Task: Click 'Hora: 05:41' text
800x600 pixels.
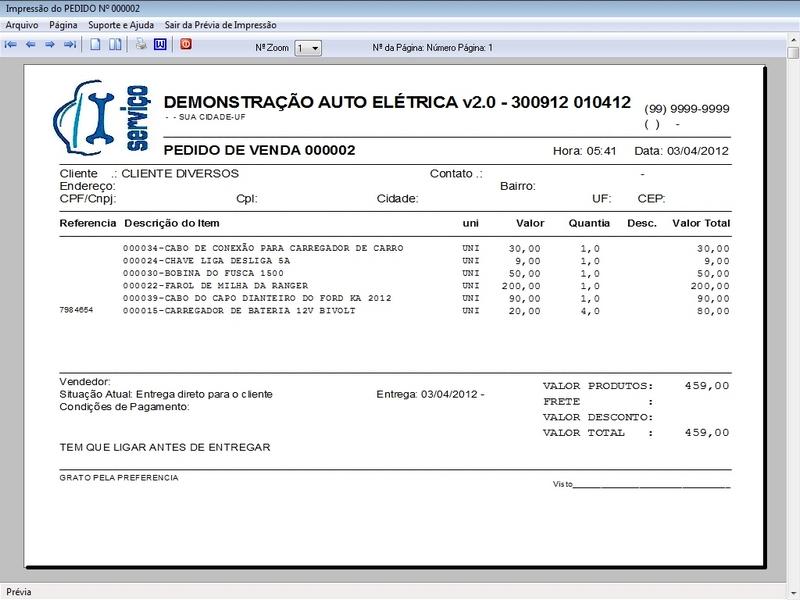Action: tap(585, 151)
